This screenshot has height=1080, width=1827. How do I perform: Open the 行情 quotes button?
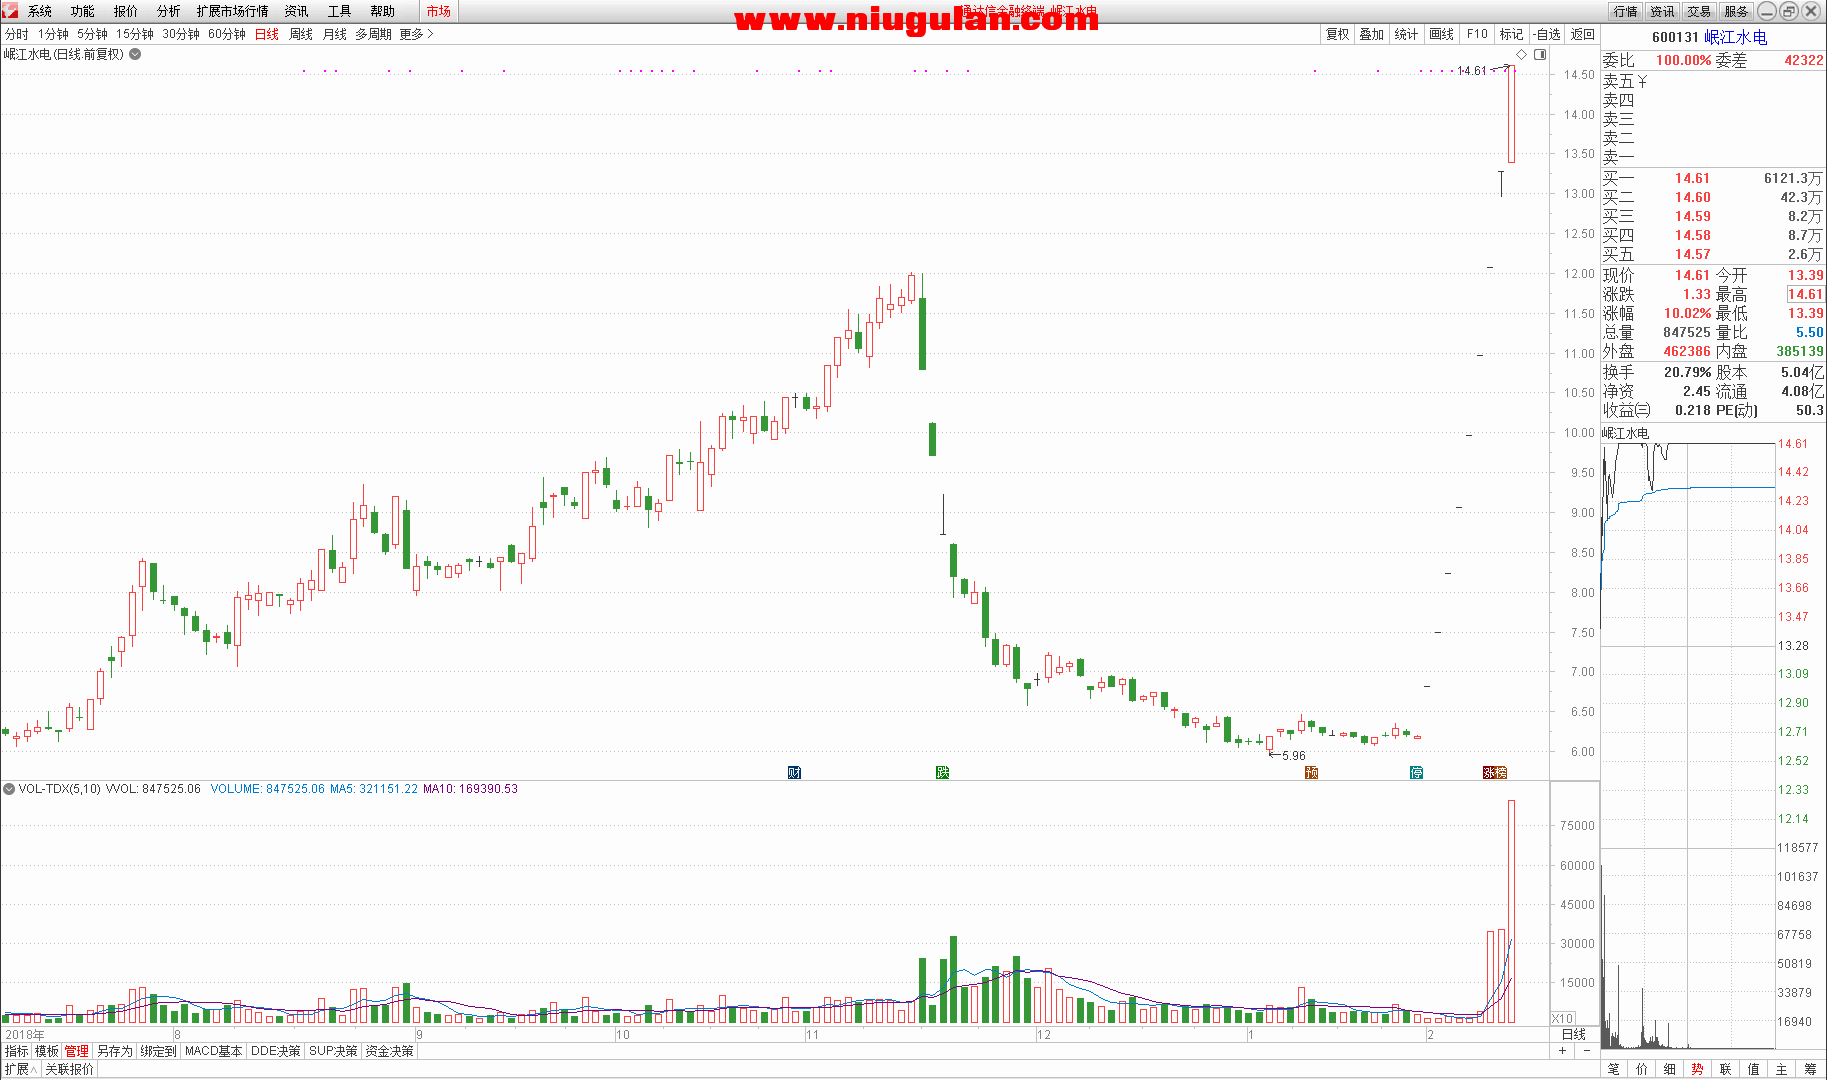pos(1626,11)
